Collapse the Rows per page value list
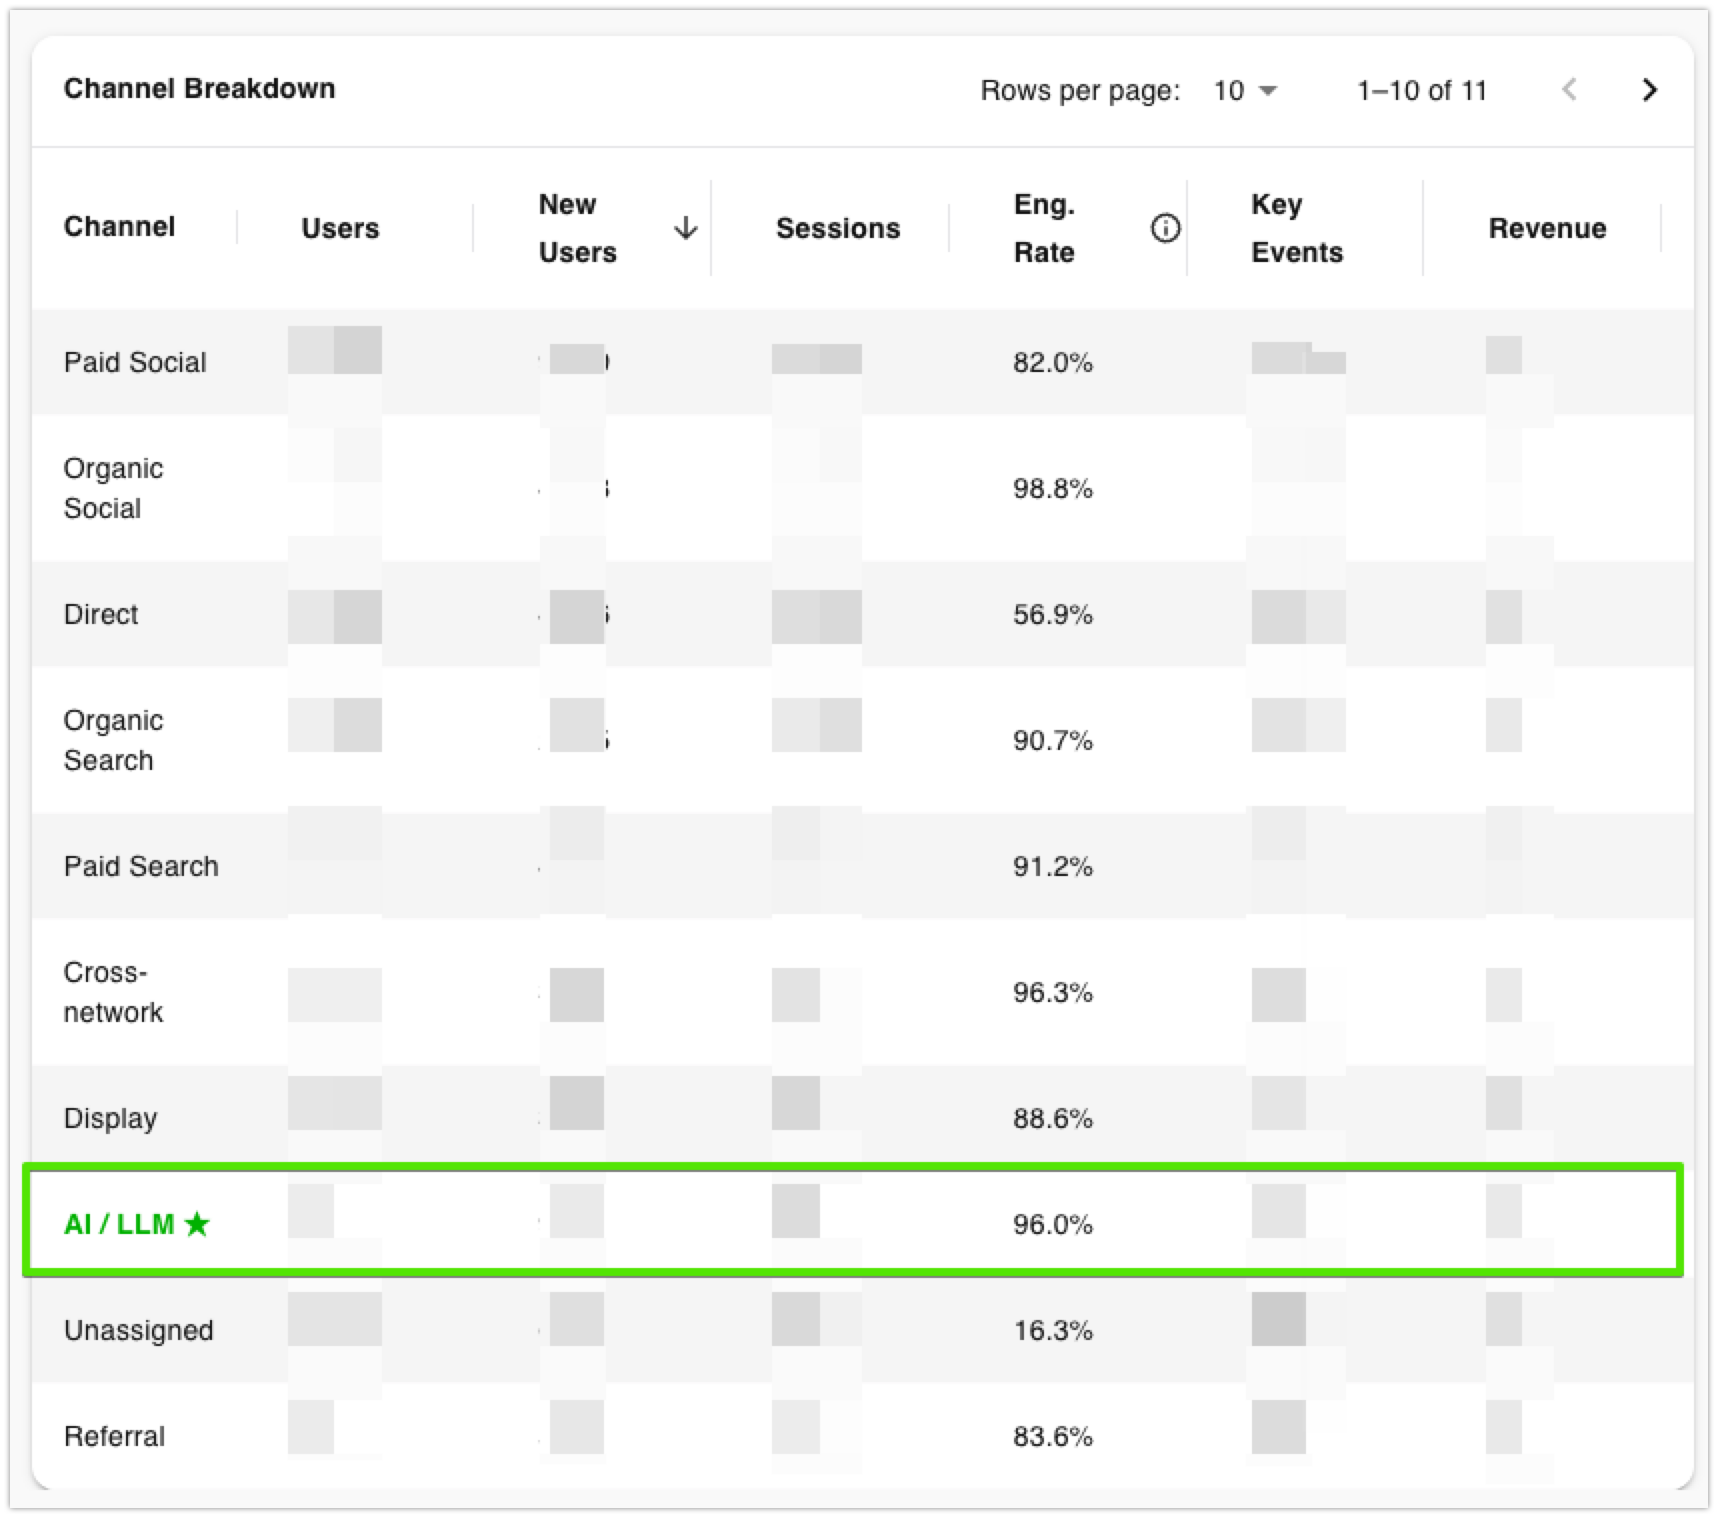The image size is (1718, 1518). [x=1268, y=91]
